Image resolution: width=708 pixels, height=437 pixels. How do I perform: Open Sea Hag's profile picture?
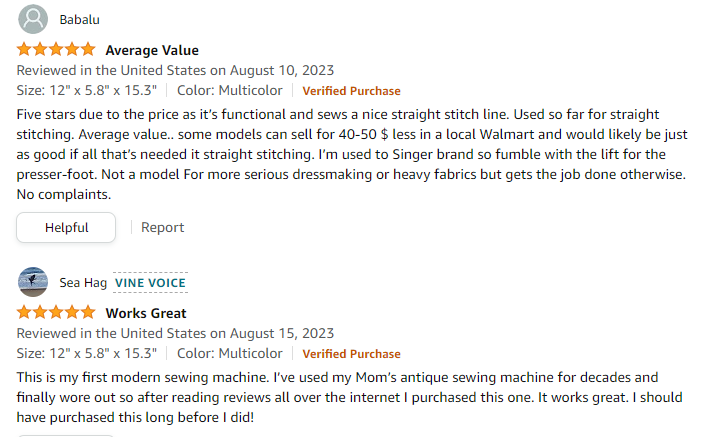tap(33, 282)
